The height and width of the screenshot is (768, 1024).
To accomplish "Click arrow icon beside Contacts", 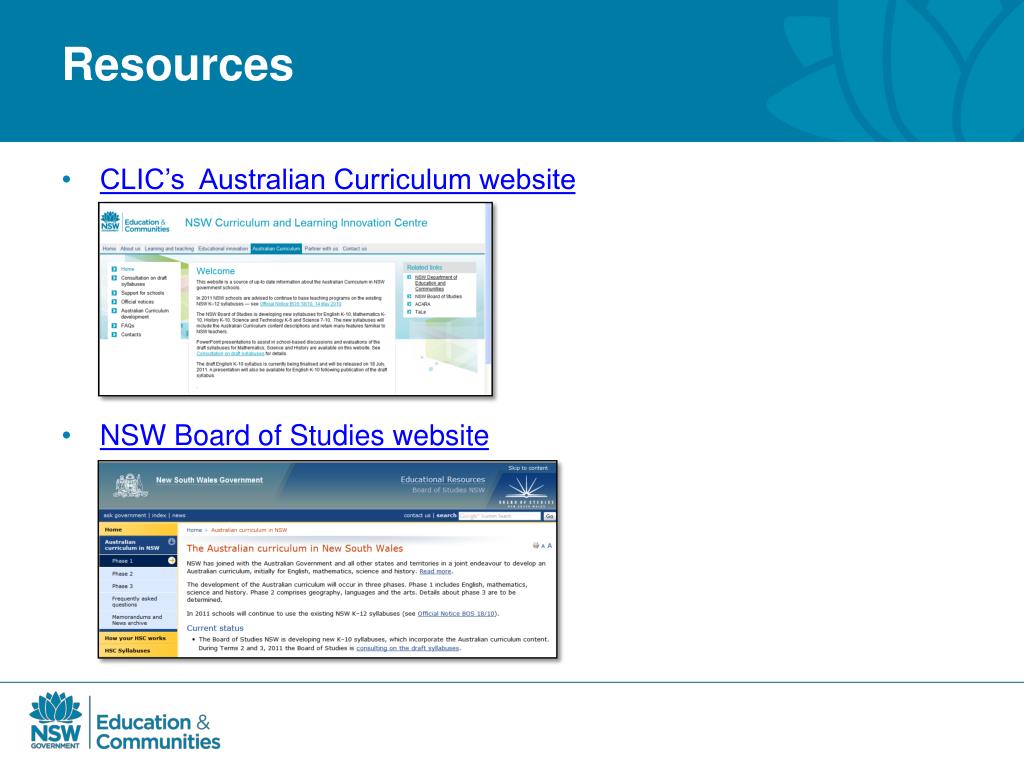I will (x=114, y=334).
